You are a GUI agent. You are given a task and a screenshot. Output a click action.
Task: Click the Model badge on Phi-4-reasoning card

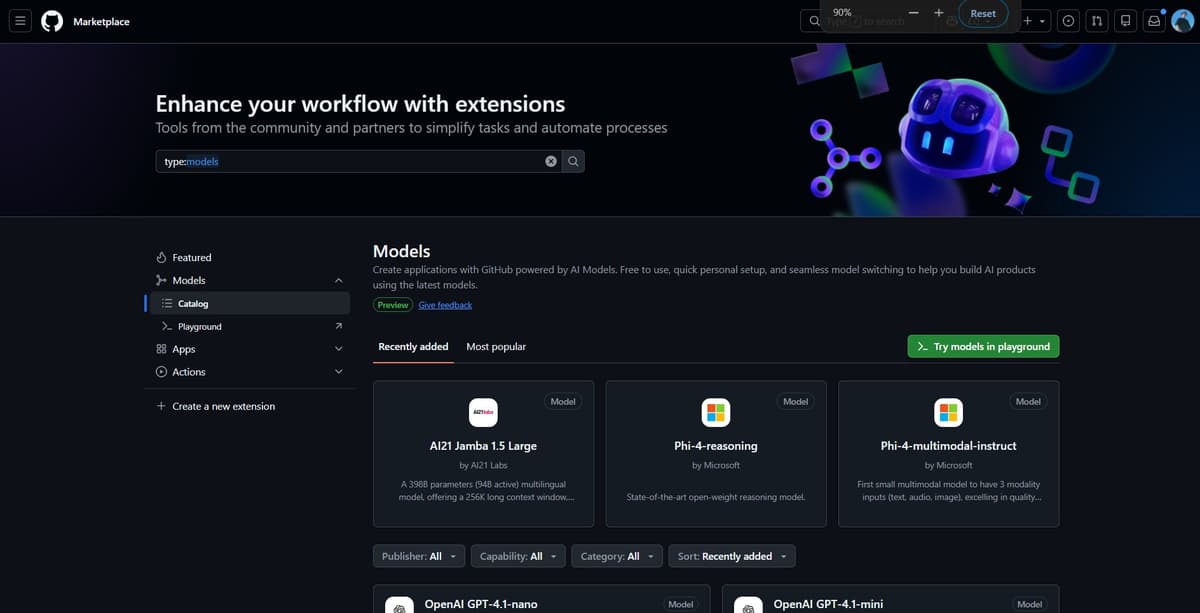point(796,401)
